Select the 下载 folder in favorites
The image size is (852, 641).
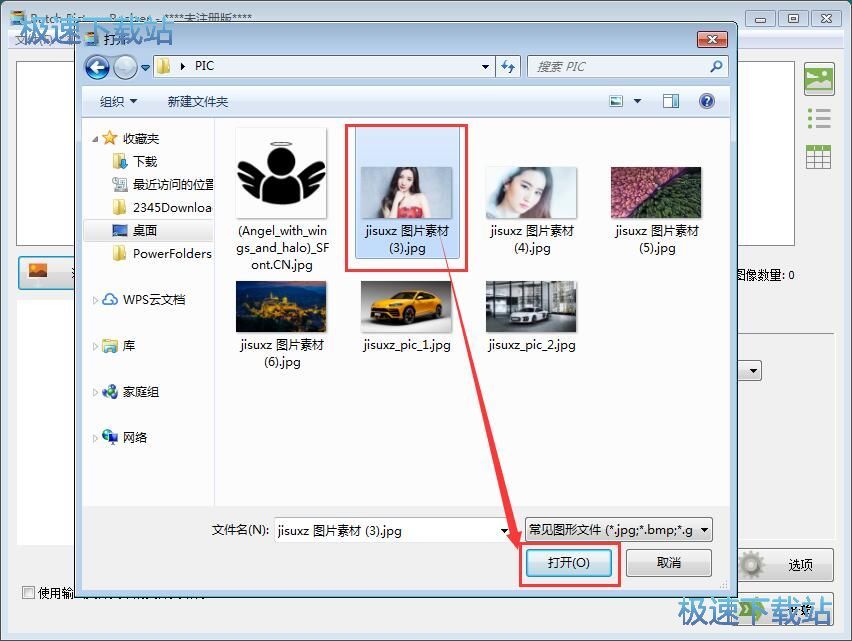point(145,161)
